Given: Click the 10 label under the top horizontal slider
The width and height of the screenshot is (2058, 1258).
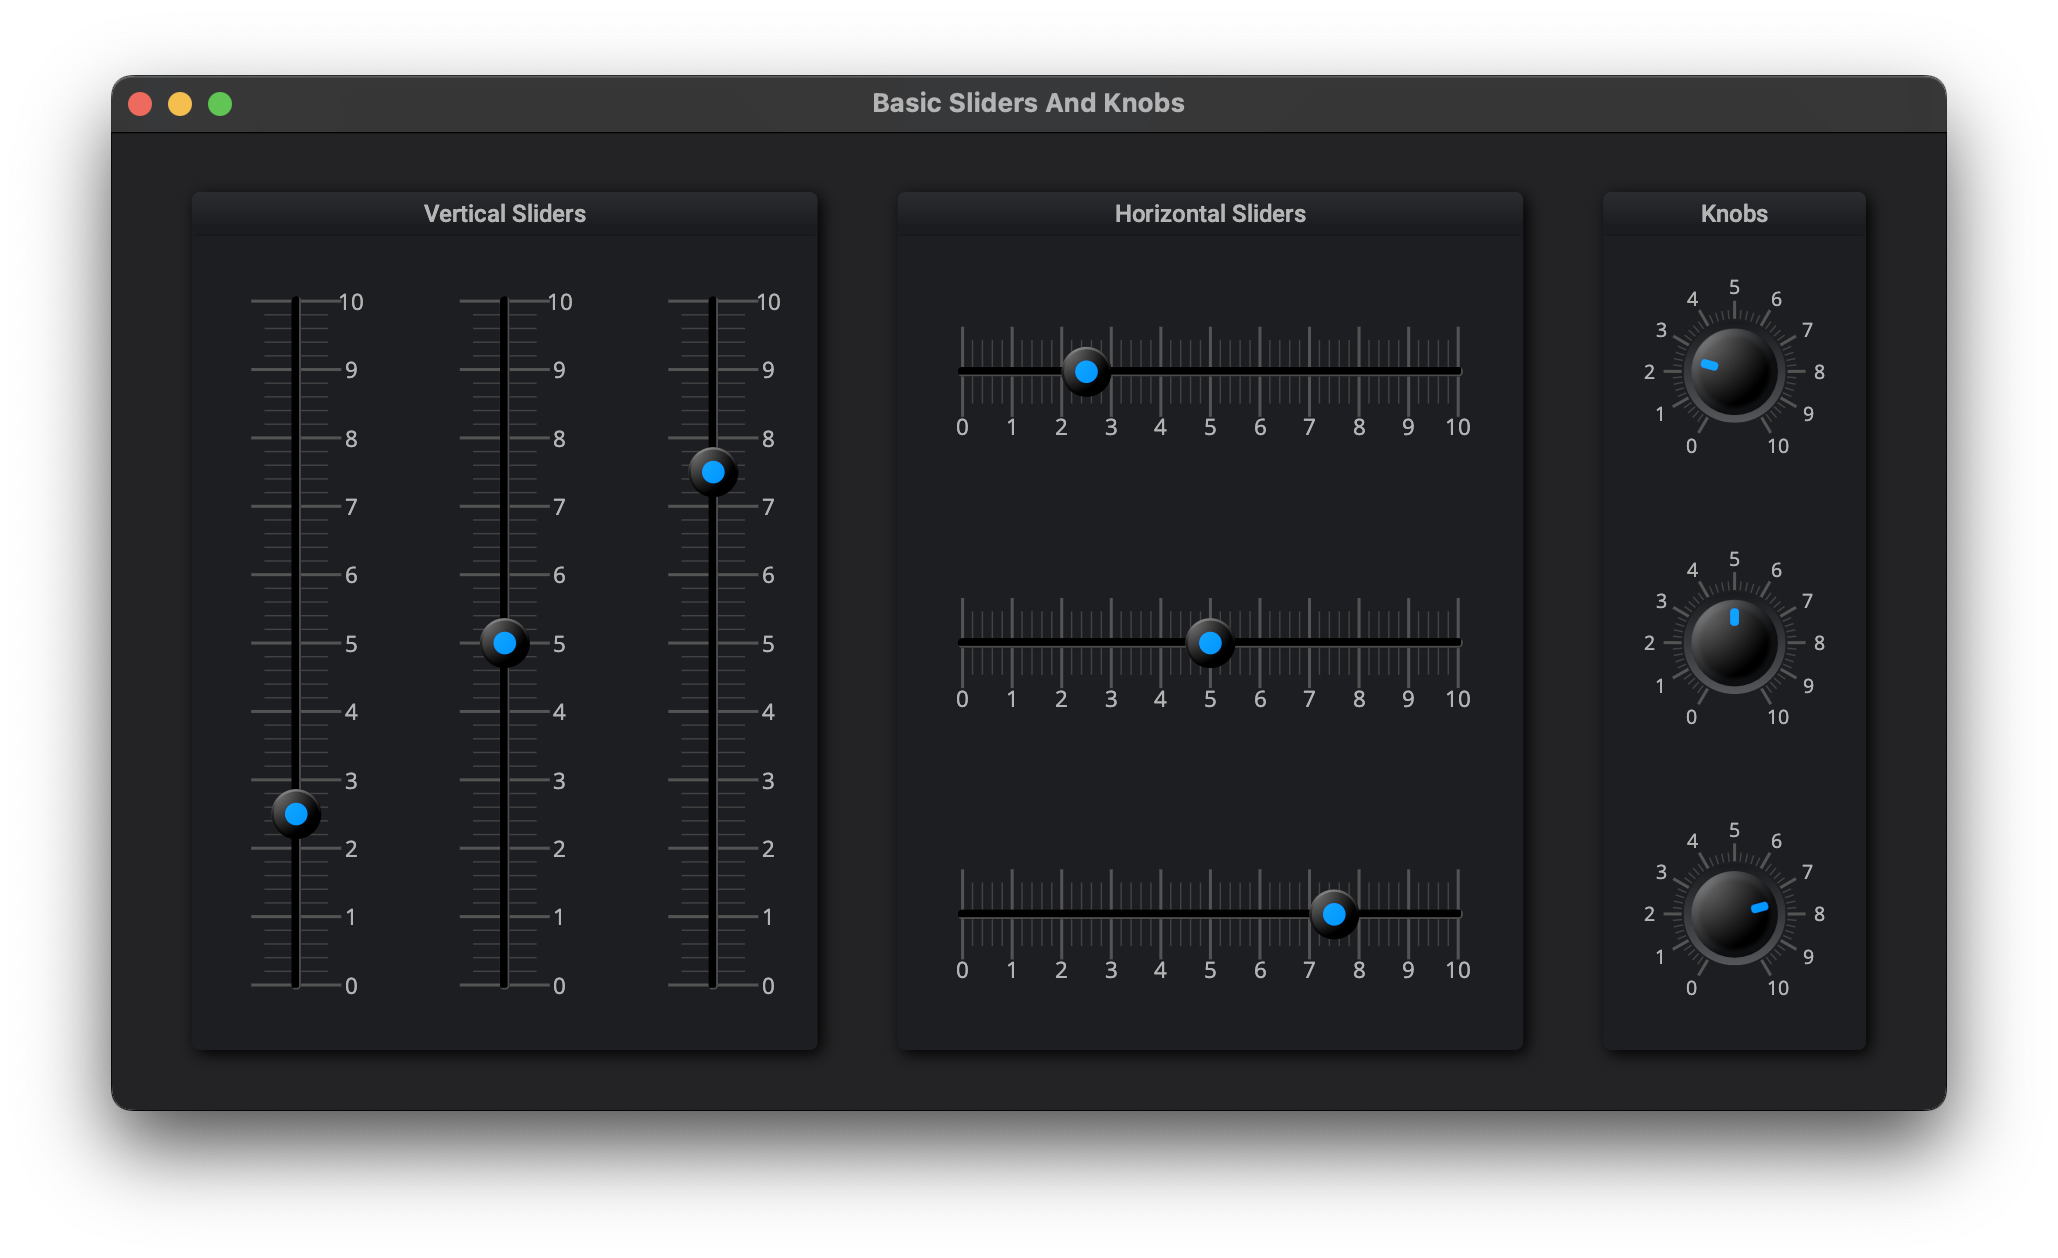Looking at the screenshot, I should (1458, 428).
